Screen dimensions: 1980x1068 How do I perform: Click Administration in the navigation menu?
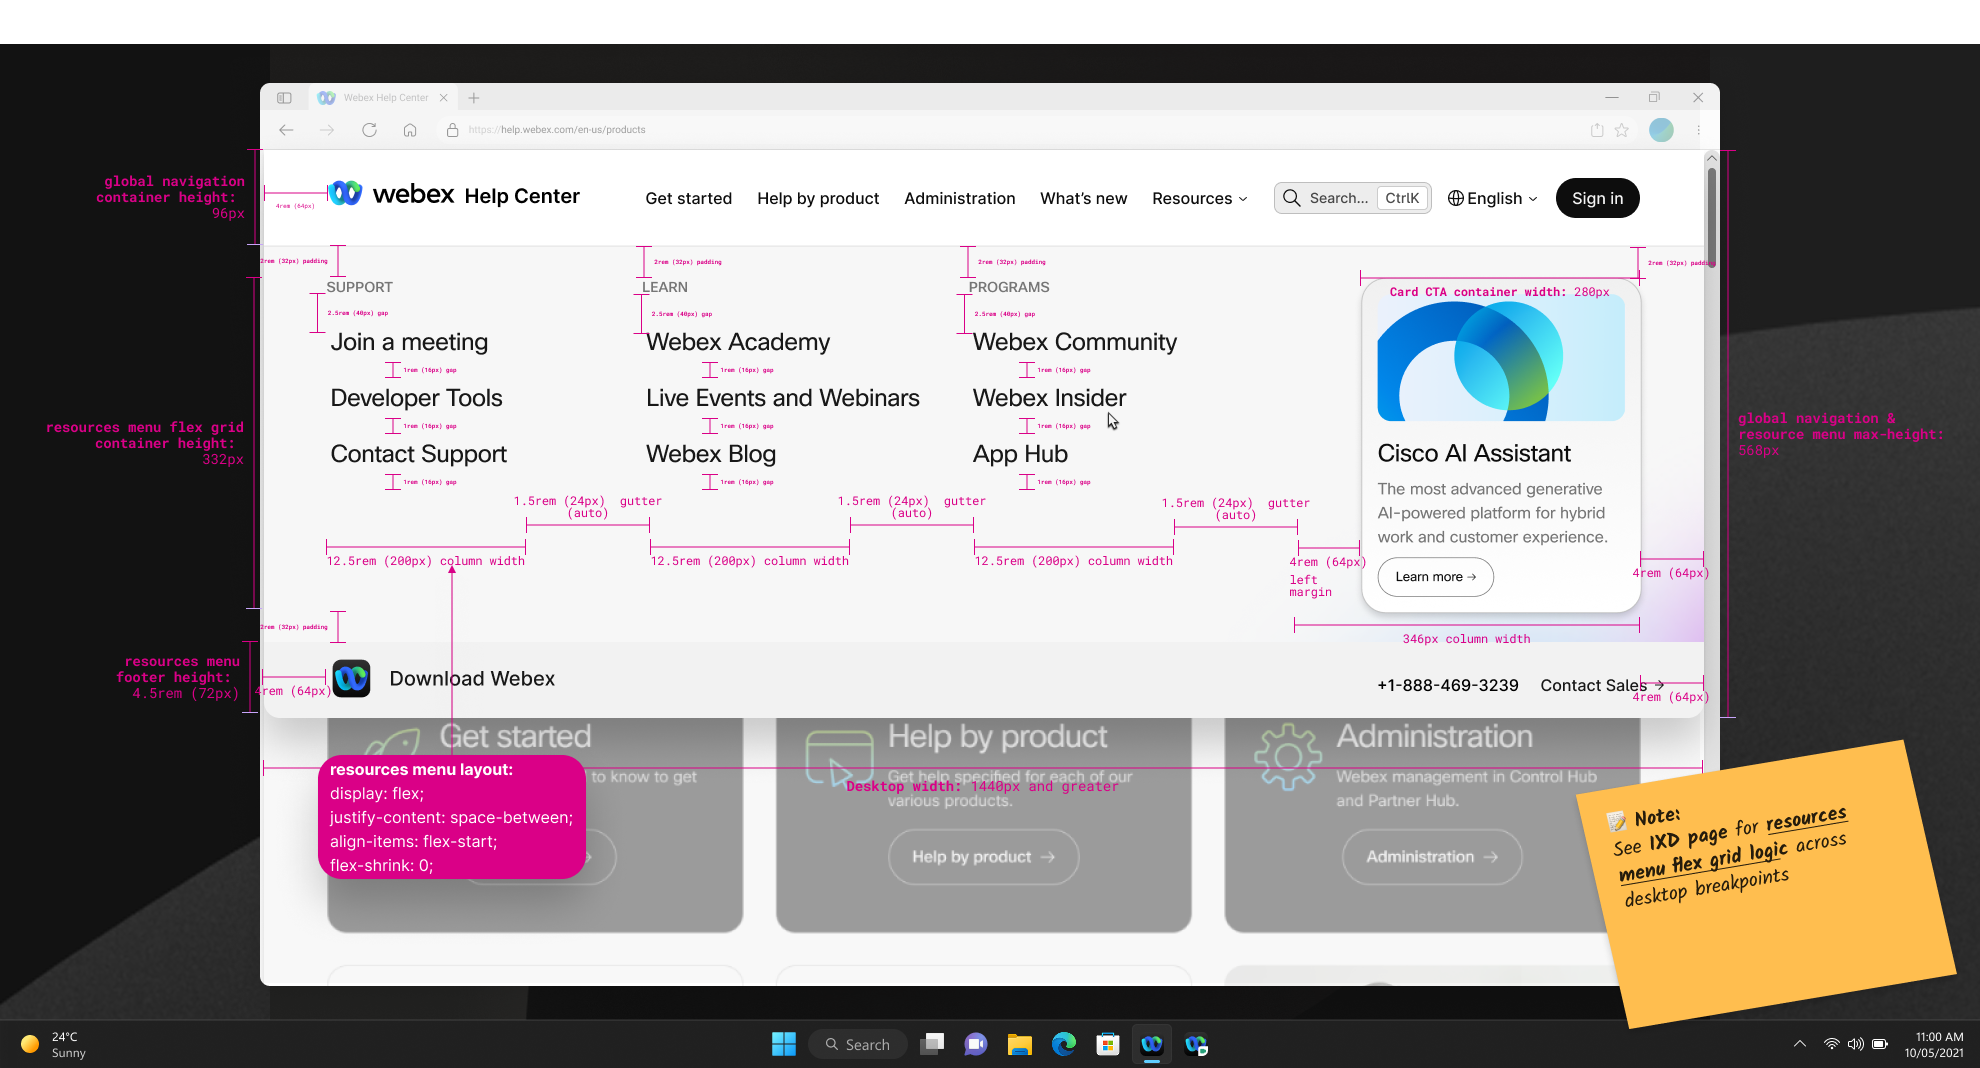[x=959, y=198]
